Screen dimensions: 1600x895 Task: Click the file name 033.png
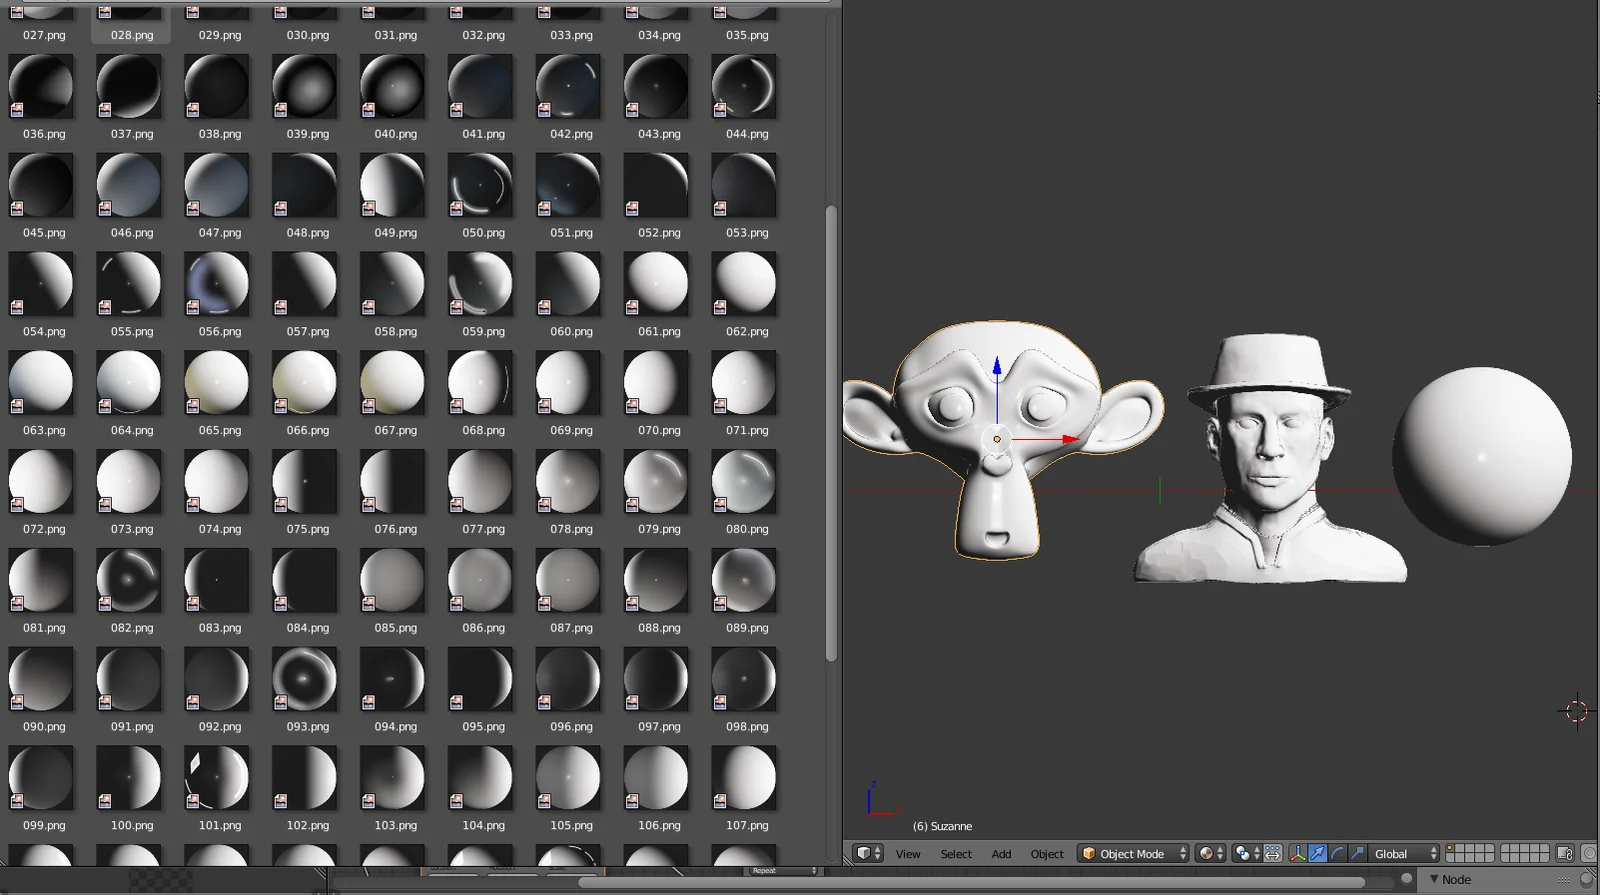(x=571, y=35)
